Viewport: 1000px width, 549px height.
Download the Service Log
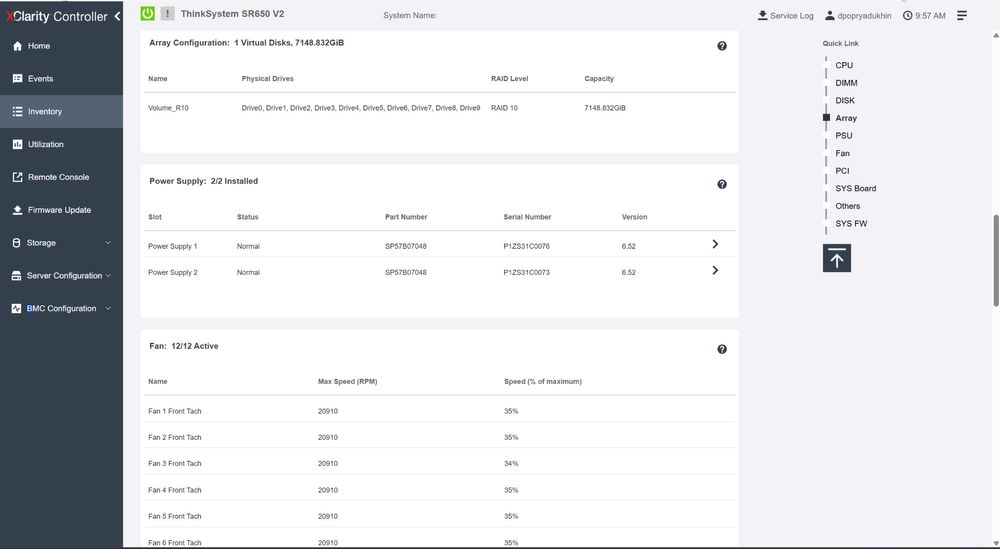point(785,15)
